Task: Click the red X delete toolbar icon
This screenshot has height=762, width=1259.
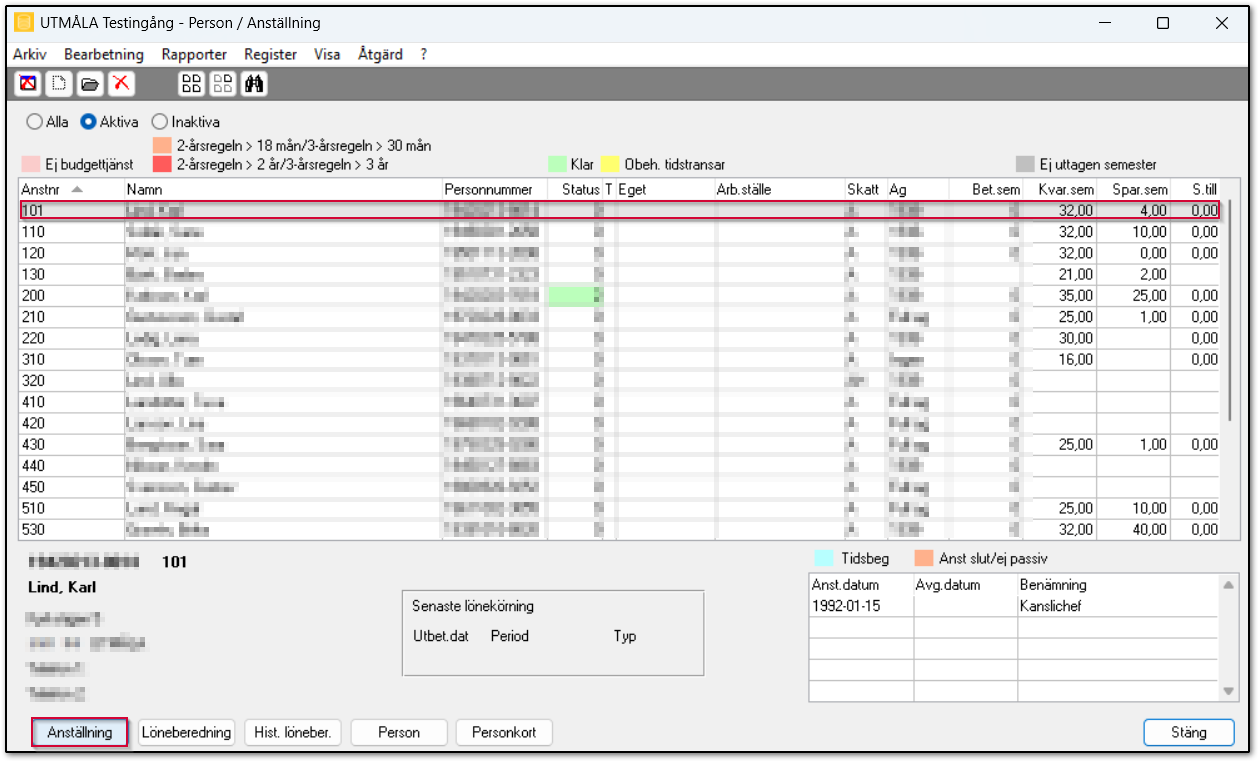Action: pyautogui.click(x=121, y=84)
